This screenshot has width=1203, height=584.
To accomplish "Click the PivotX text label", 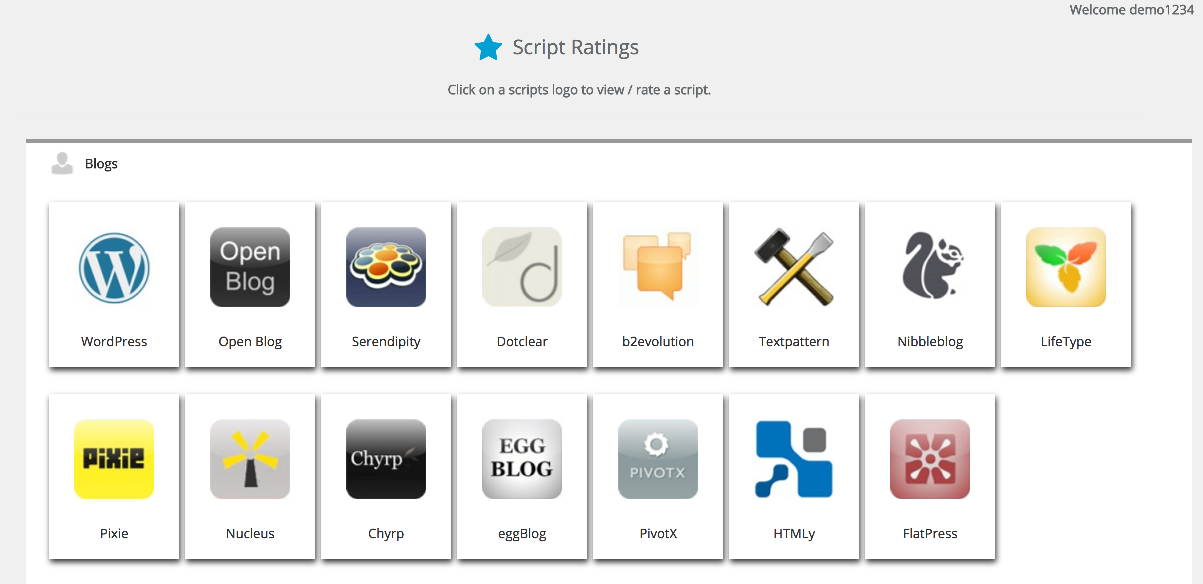I will point(658,533).
